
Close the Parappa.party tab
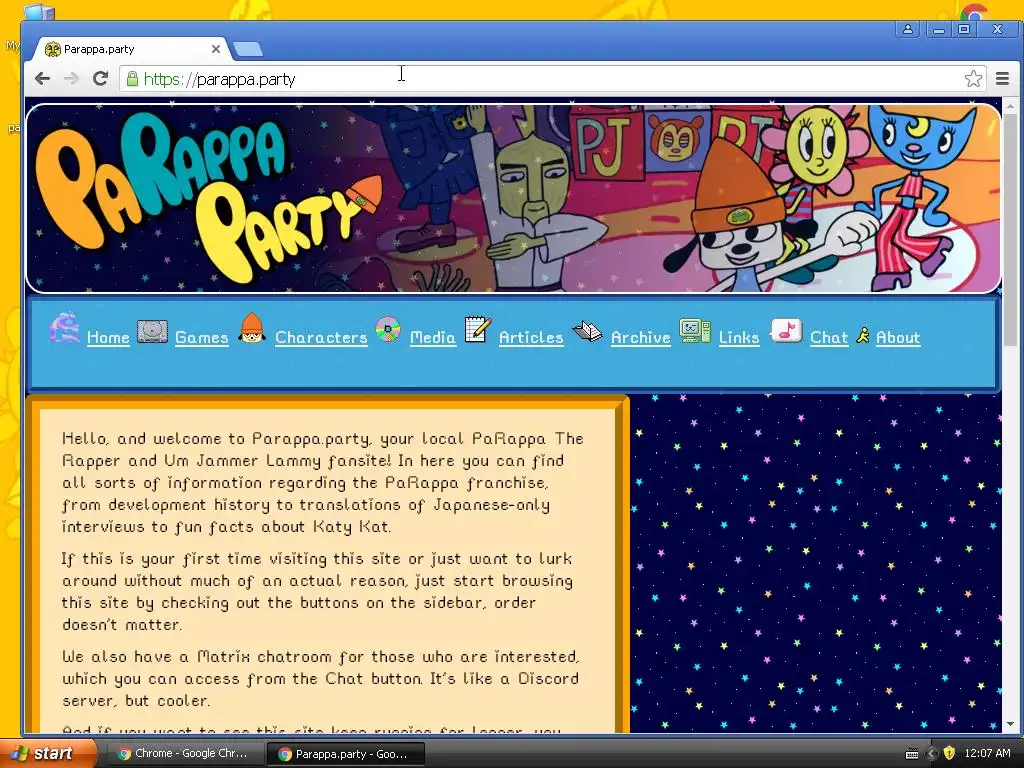[x=216, y=49]
